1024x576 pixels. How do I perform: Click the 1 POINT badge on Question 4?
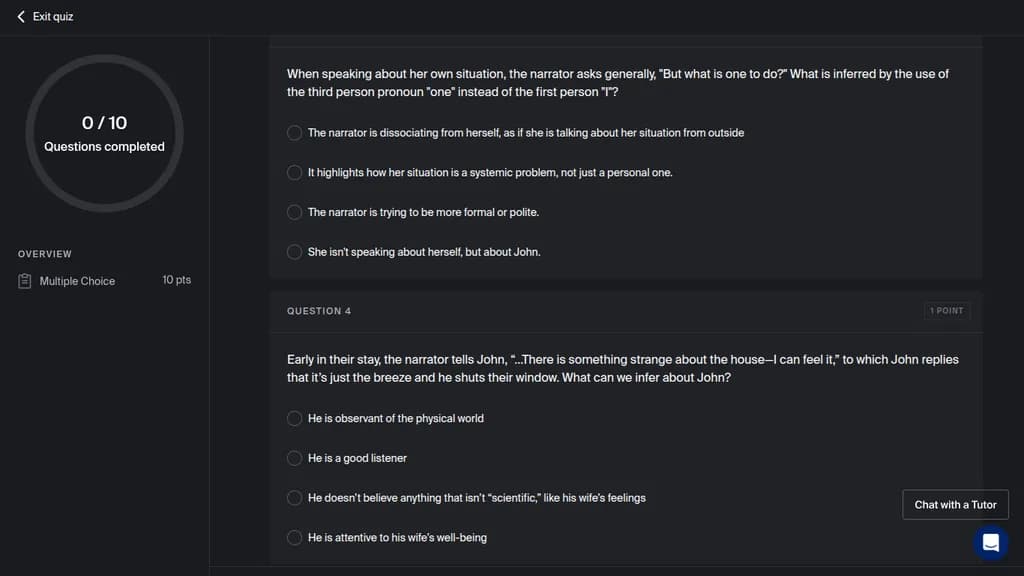click(947, 311)
